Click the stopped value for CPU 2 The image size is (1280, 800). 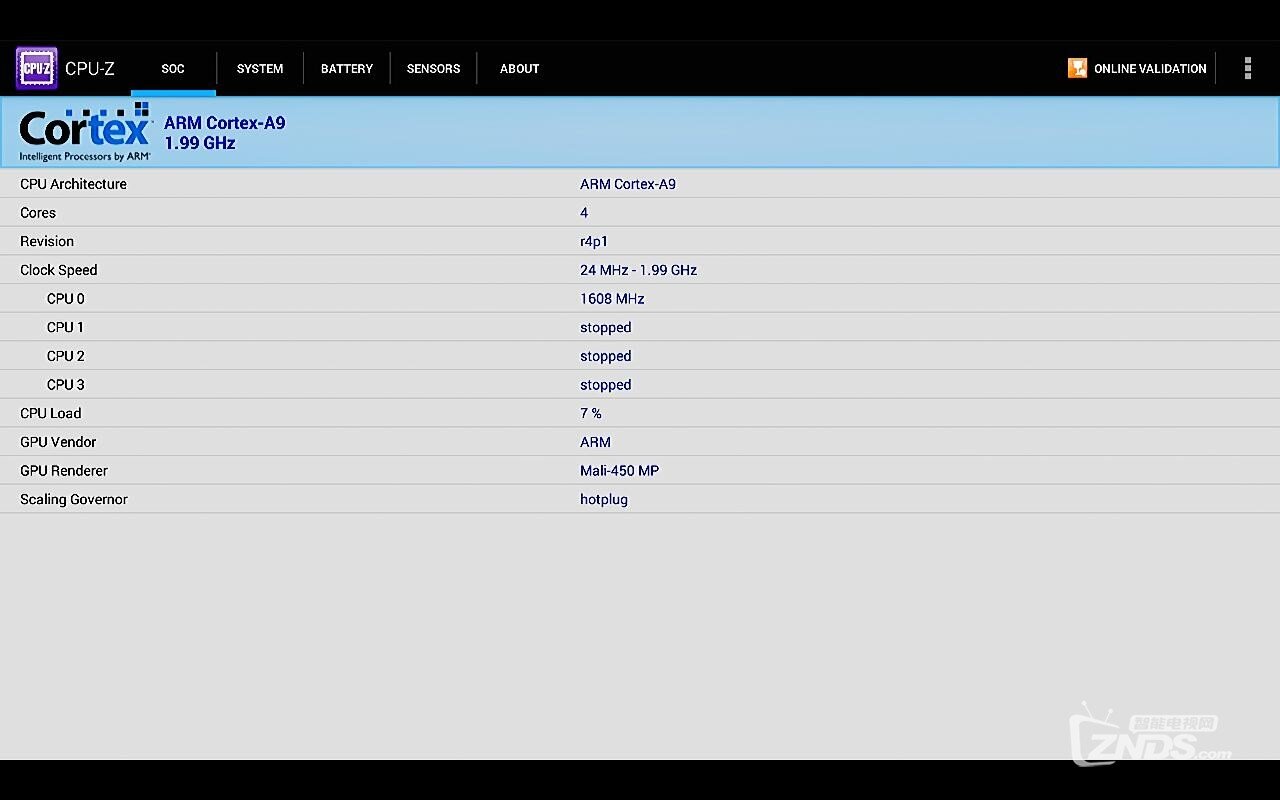[x=606, y=356]
